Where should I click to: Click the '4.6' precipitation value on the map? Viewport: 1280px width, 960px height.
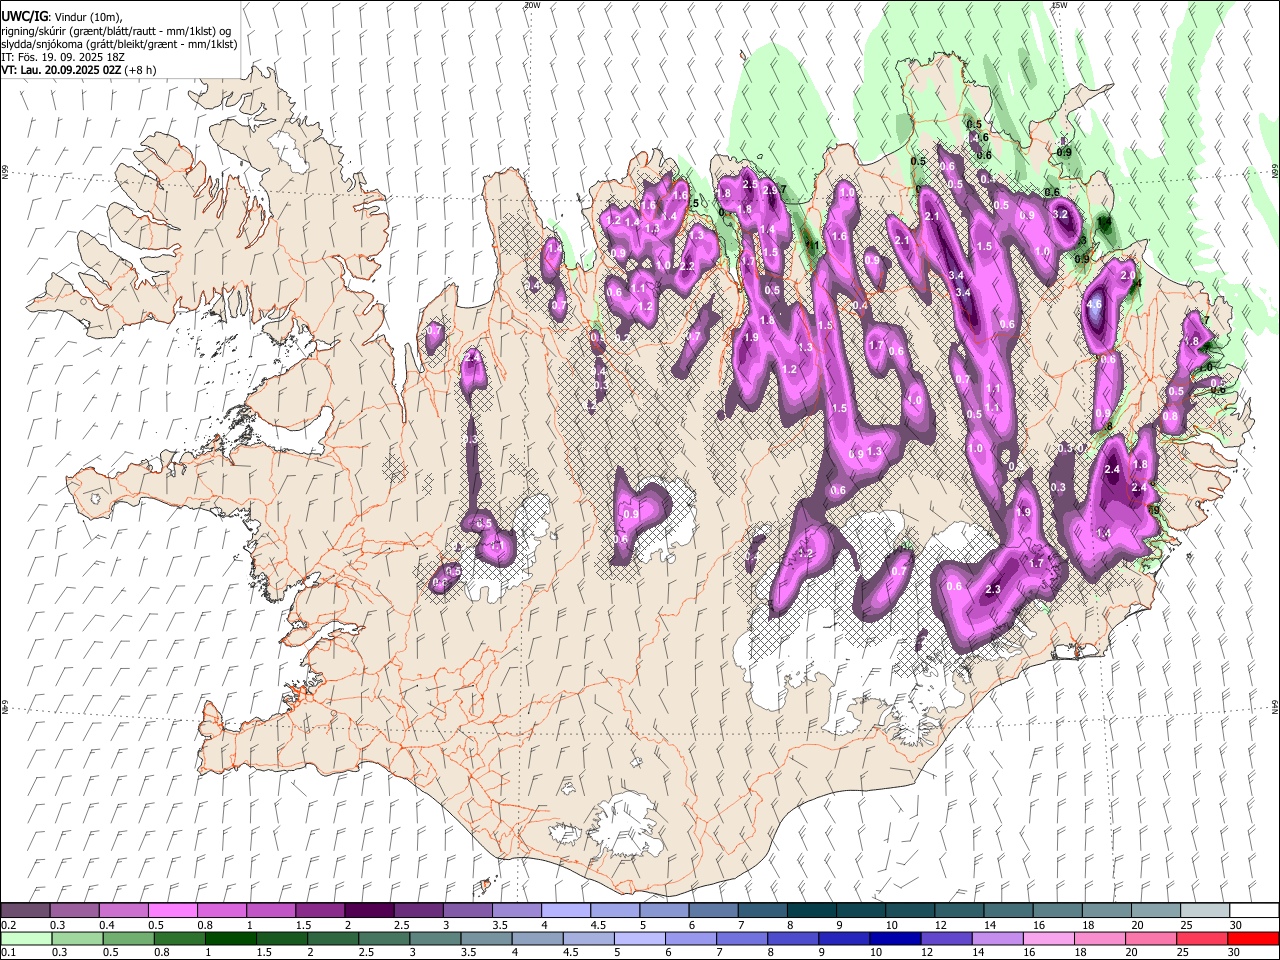(1094, 304)
